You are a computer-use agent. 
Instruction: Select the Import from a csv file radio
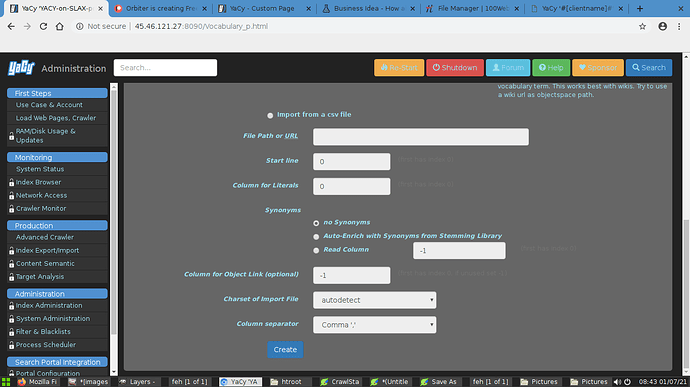(270, 115)
